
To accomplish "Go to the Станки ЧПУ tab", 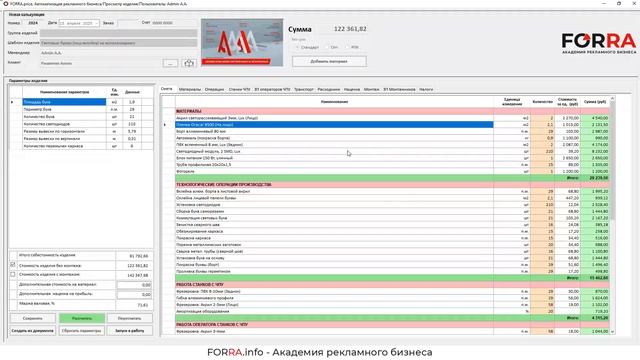I will (x=239, y=89).
